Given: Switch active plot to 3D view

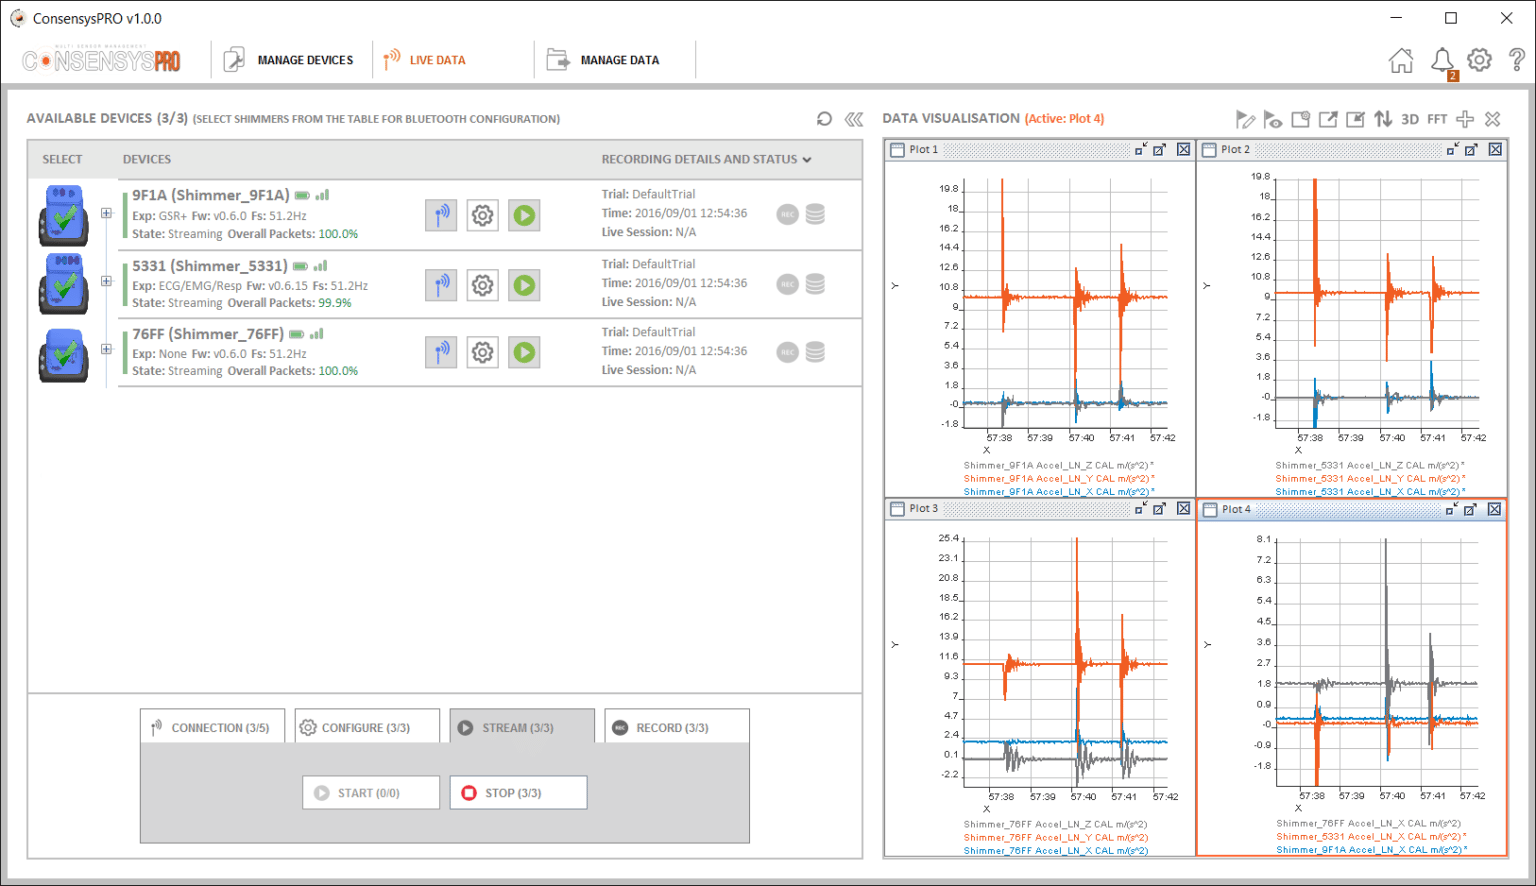Looking at the screenshot, I should click(x=1410, y=119).
